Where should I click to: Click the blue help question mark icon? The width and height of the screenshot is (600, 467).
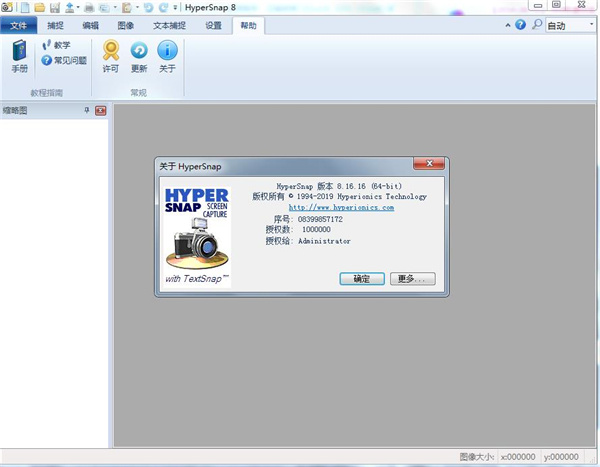coord(520,25)
